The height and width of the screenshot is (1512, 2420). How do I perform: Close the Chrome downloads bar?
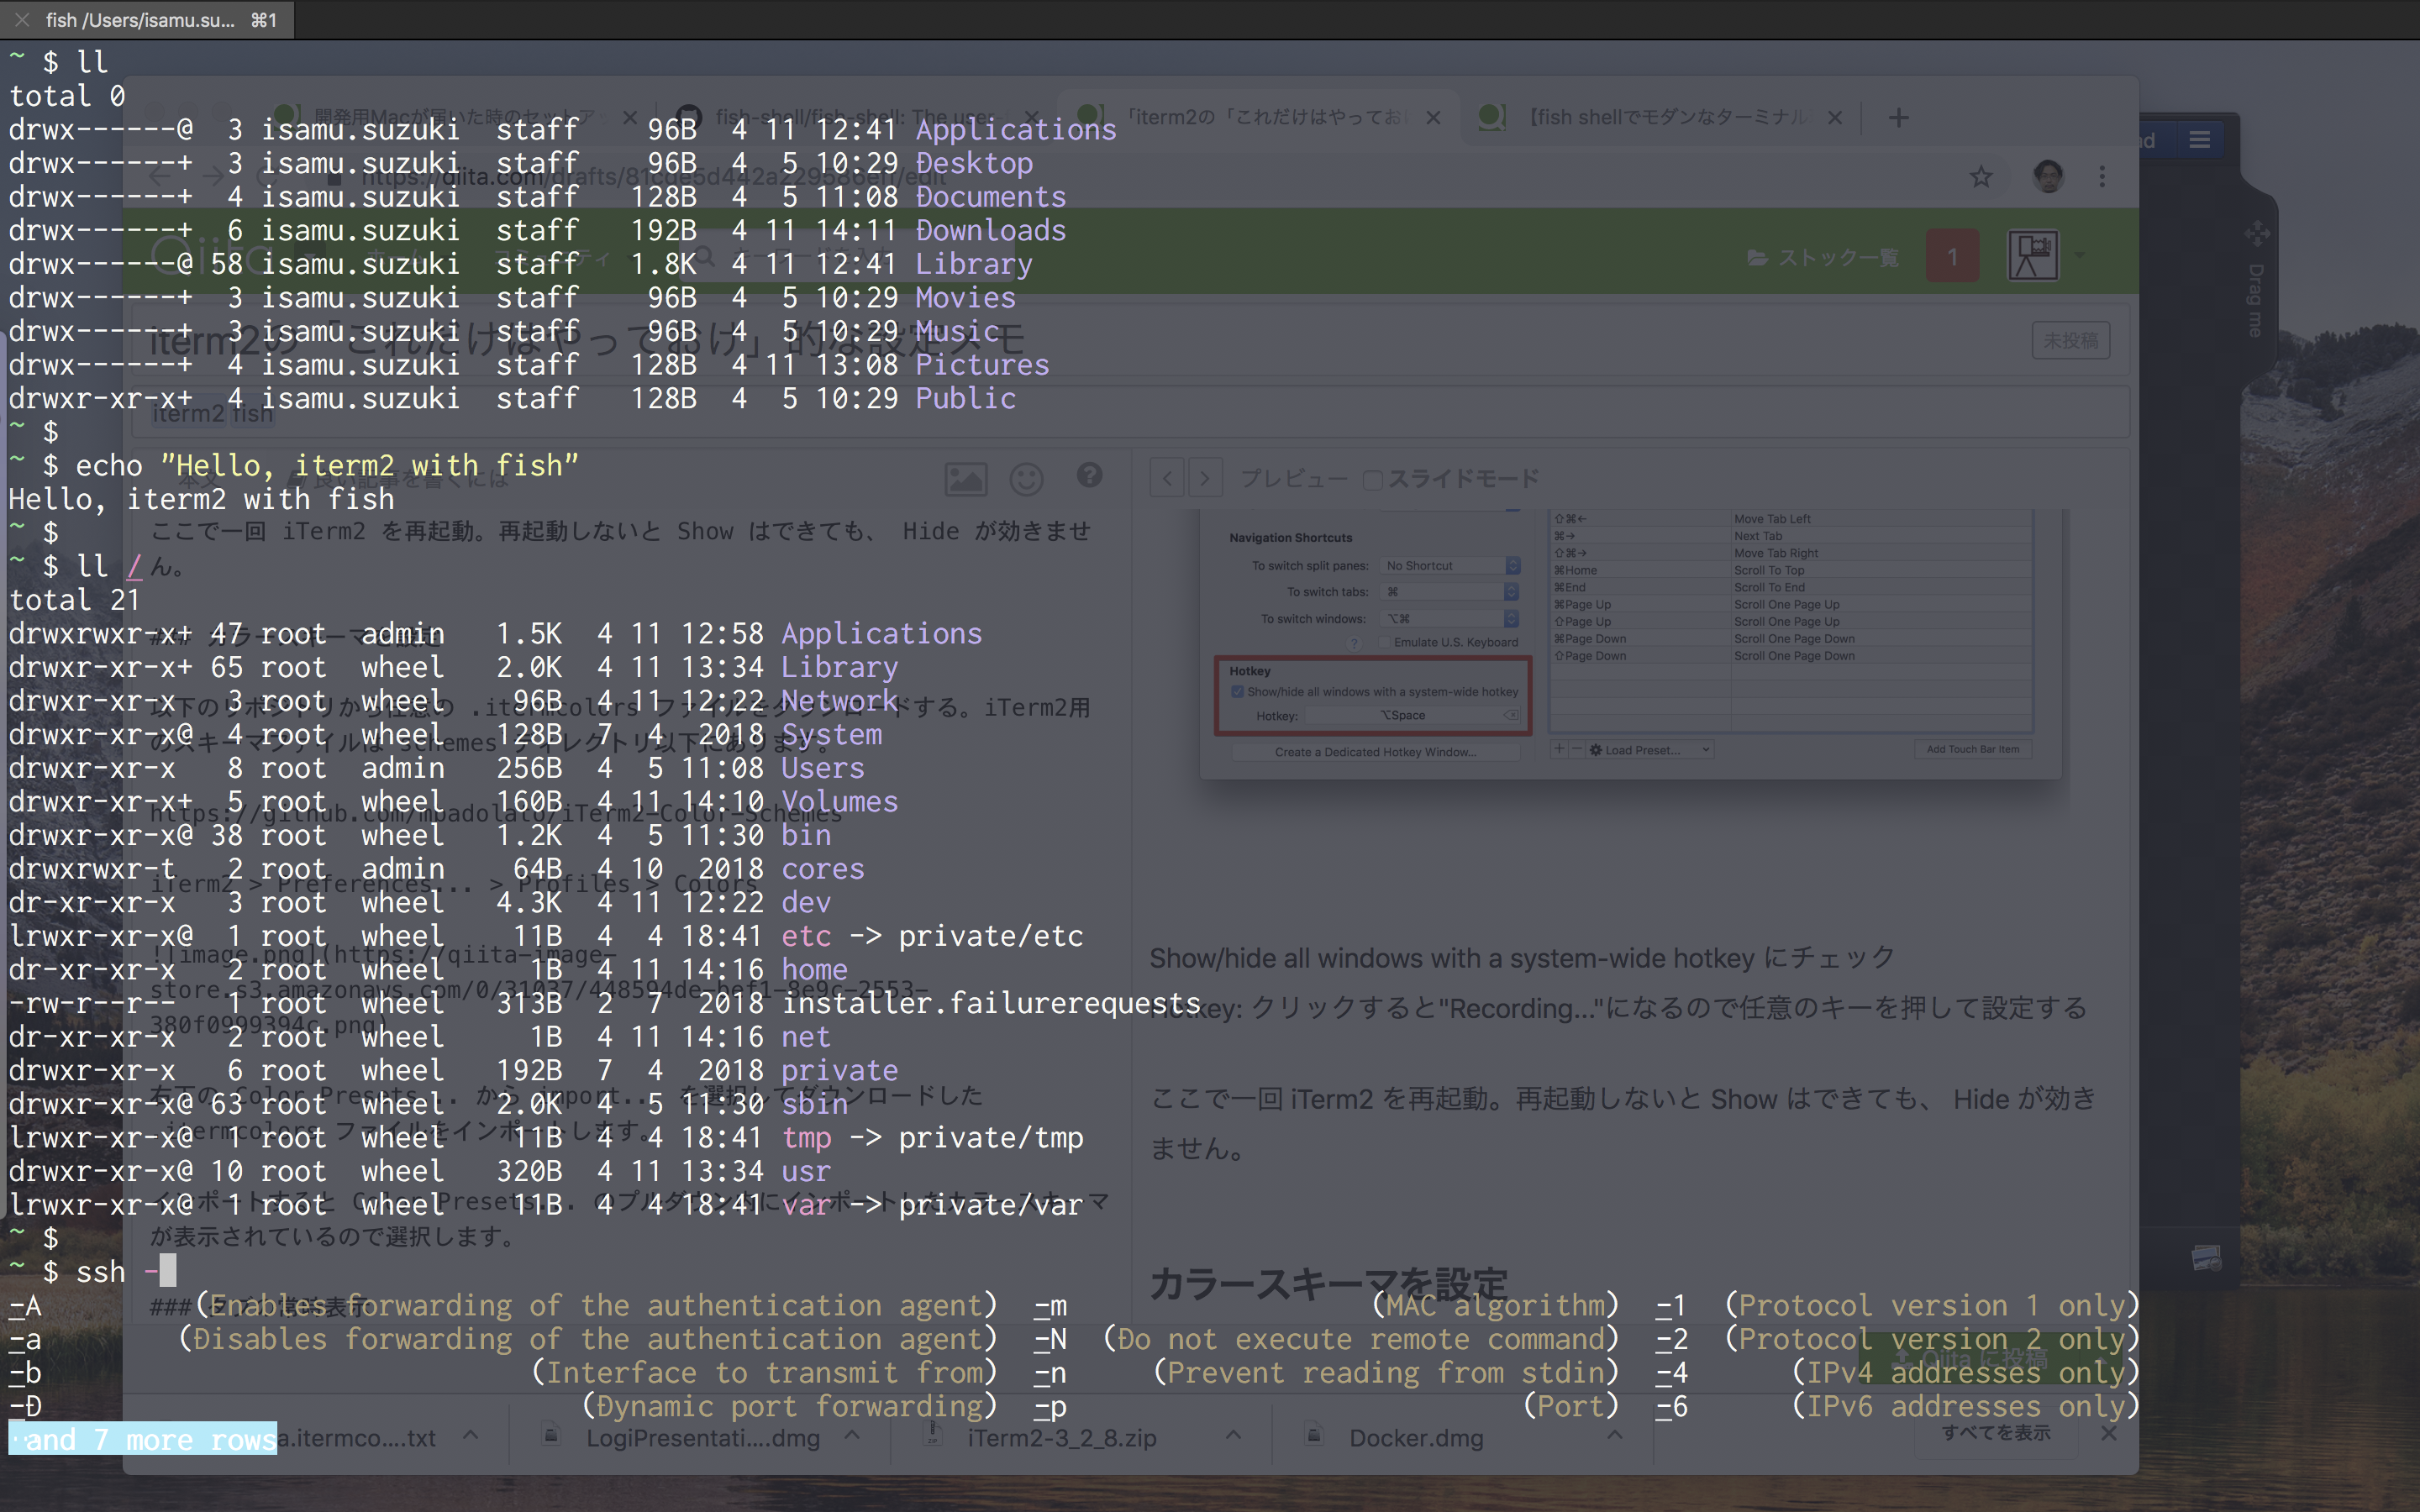tap(2108, 1433)
